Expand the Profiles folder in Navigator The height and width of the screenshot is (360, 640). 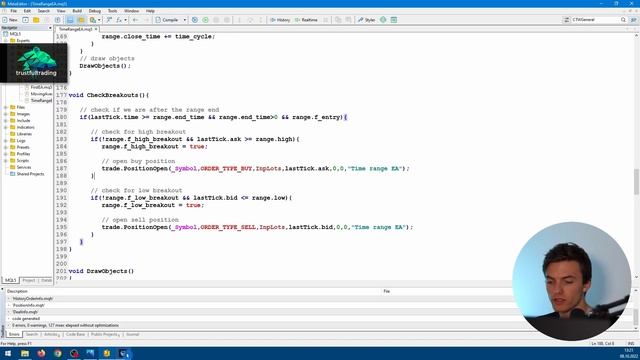pyautogui.click(x=6, y=154)
